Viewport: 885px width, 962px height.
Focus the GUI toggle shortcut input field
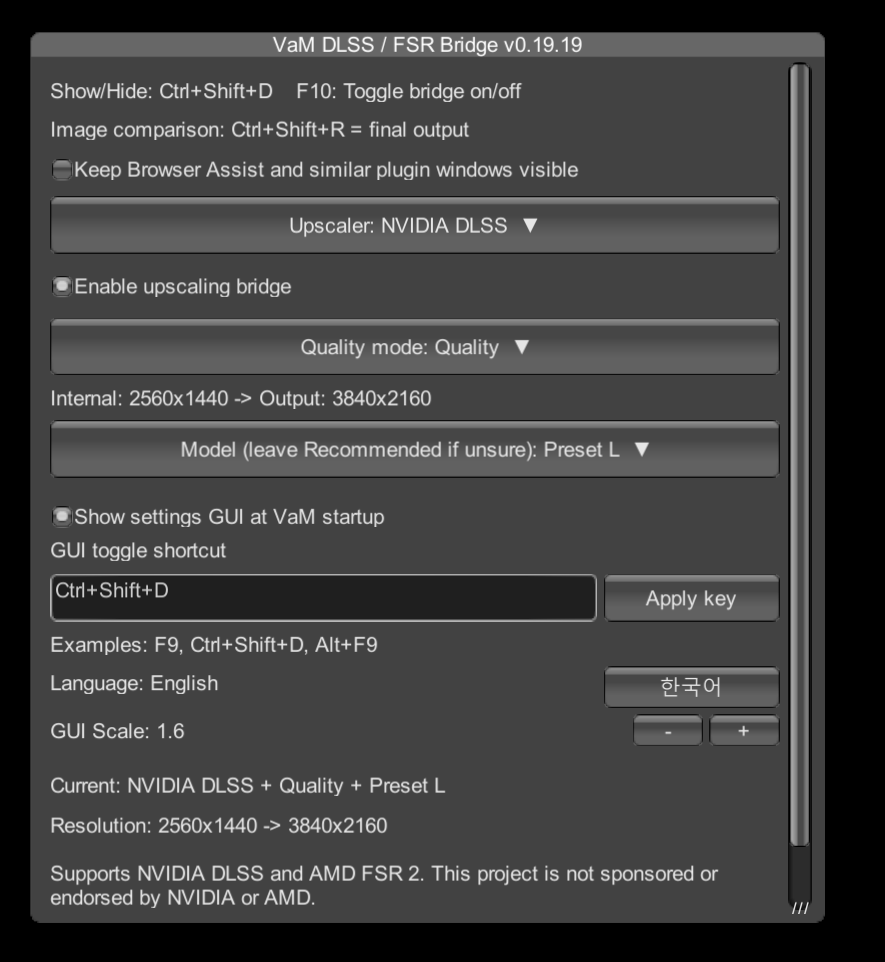323,598
